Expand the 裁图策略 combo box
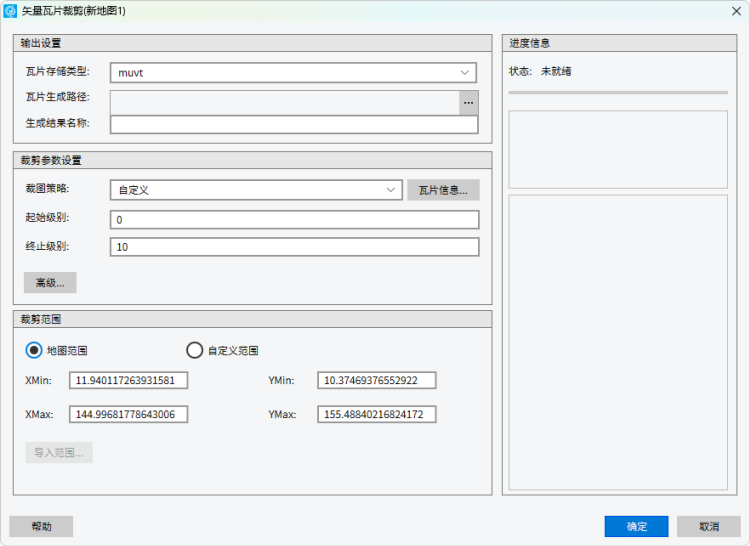The width and height of the screenshot is (750, 546). (x=256, y=190)
